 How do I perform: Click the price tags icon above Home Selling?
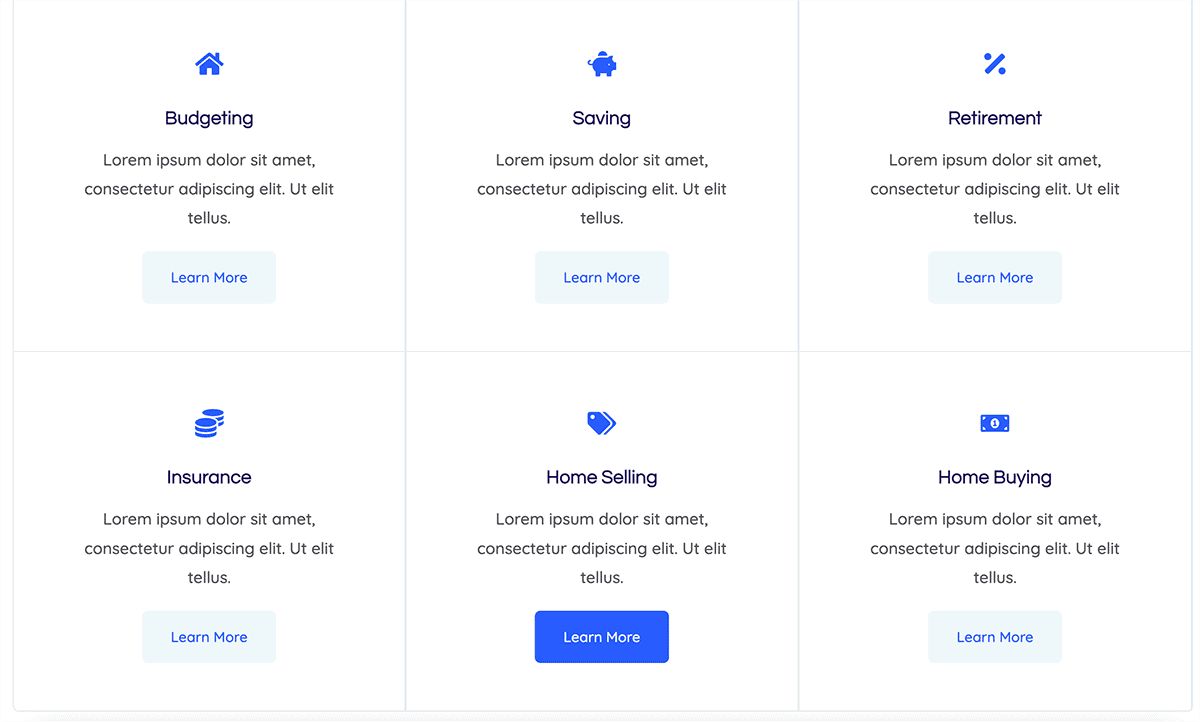pyautogui.click(x=602, y=423)
